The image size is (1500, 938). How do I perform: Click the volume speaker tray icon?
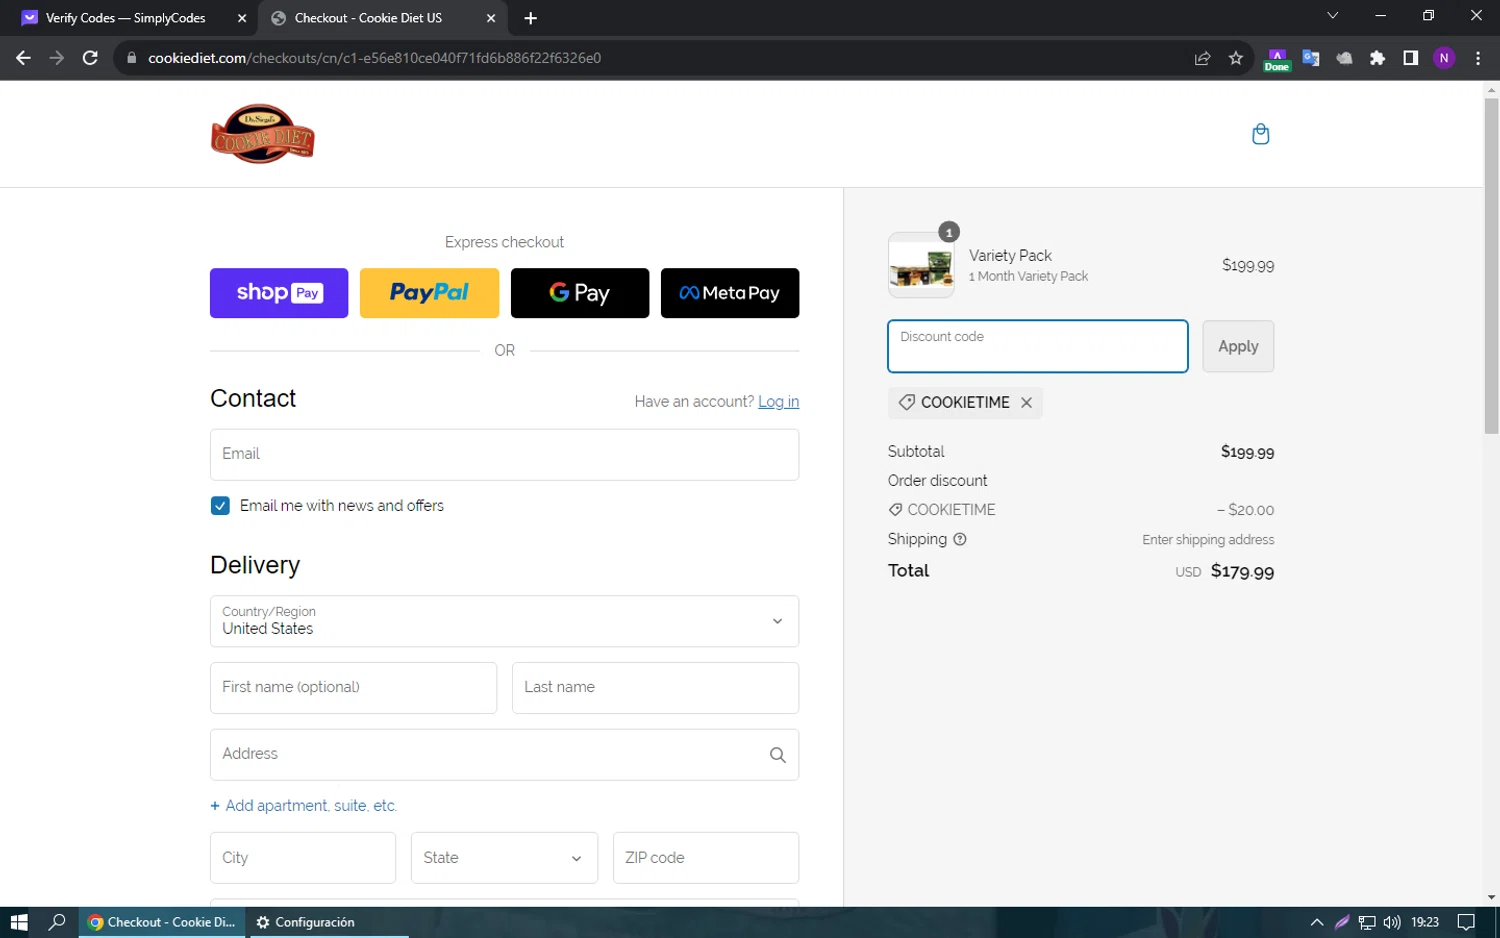(x=1392, y=922)
